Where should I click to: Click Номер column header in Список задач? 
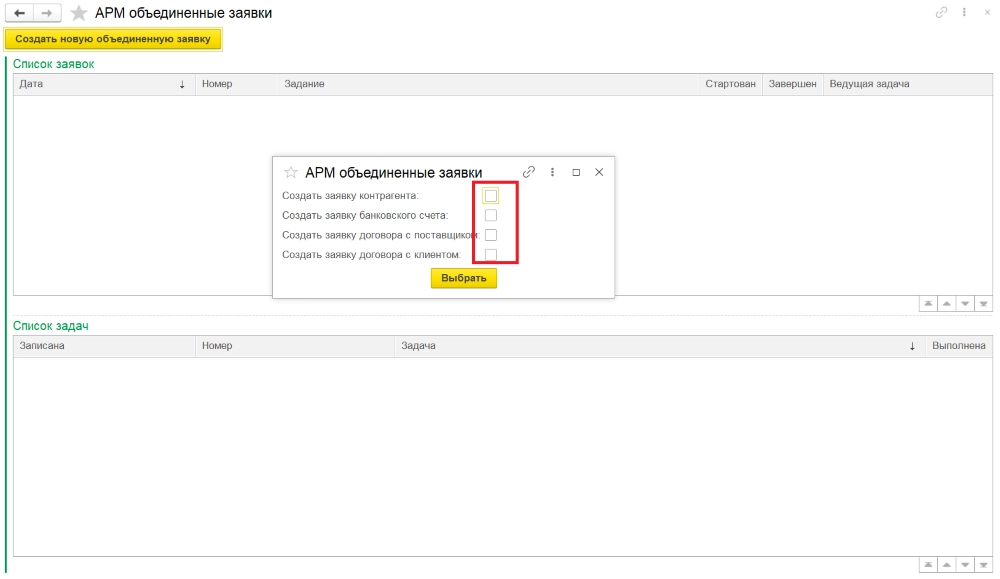click(295, 346)
